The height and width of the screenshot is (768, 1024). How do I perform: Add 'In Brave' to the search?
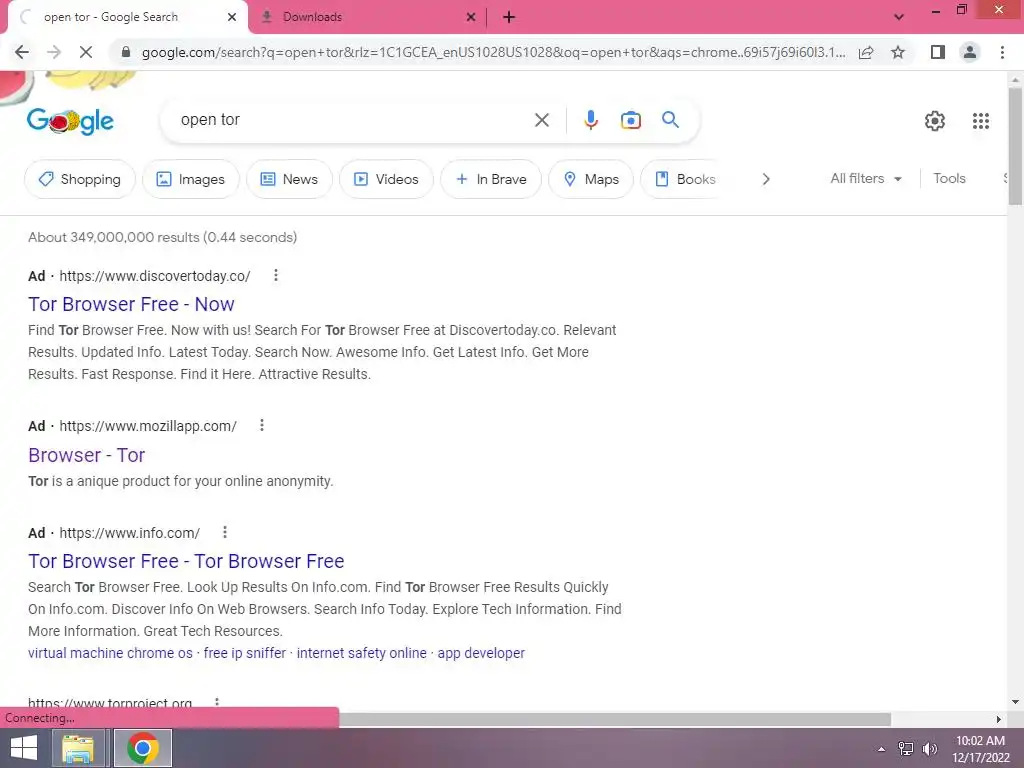(x=491, y=179)
